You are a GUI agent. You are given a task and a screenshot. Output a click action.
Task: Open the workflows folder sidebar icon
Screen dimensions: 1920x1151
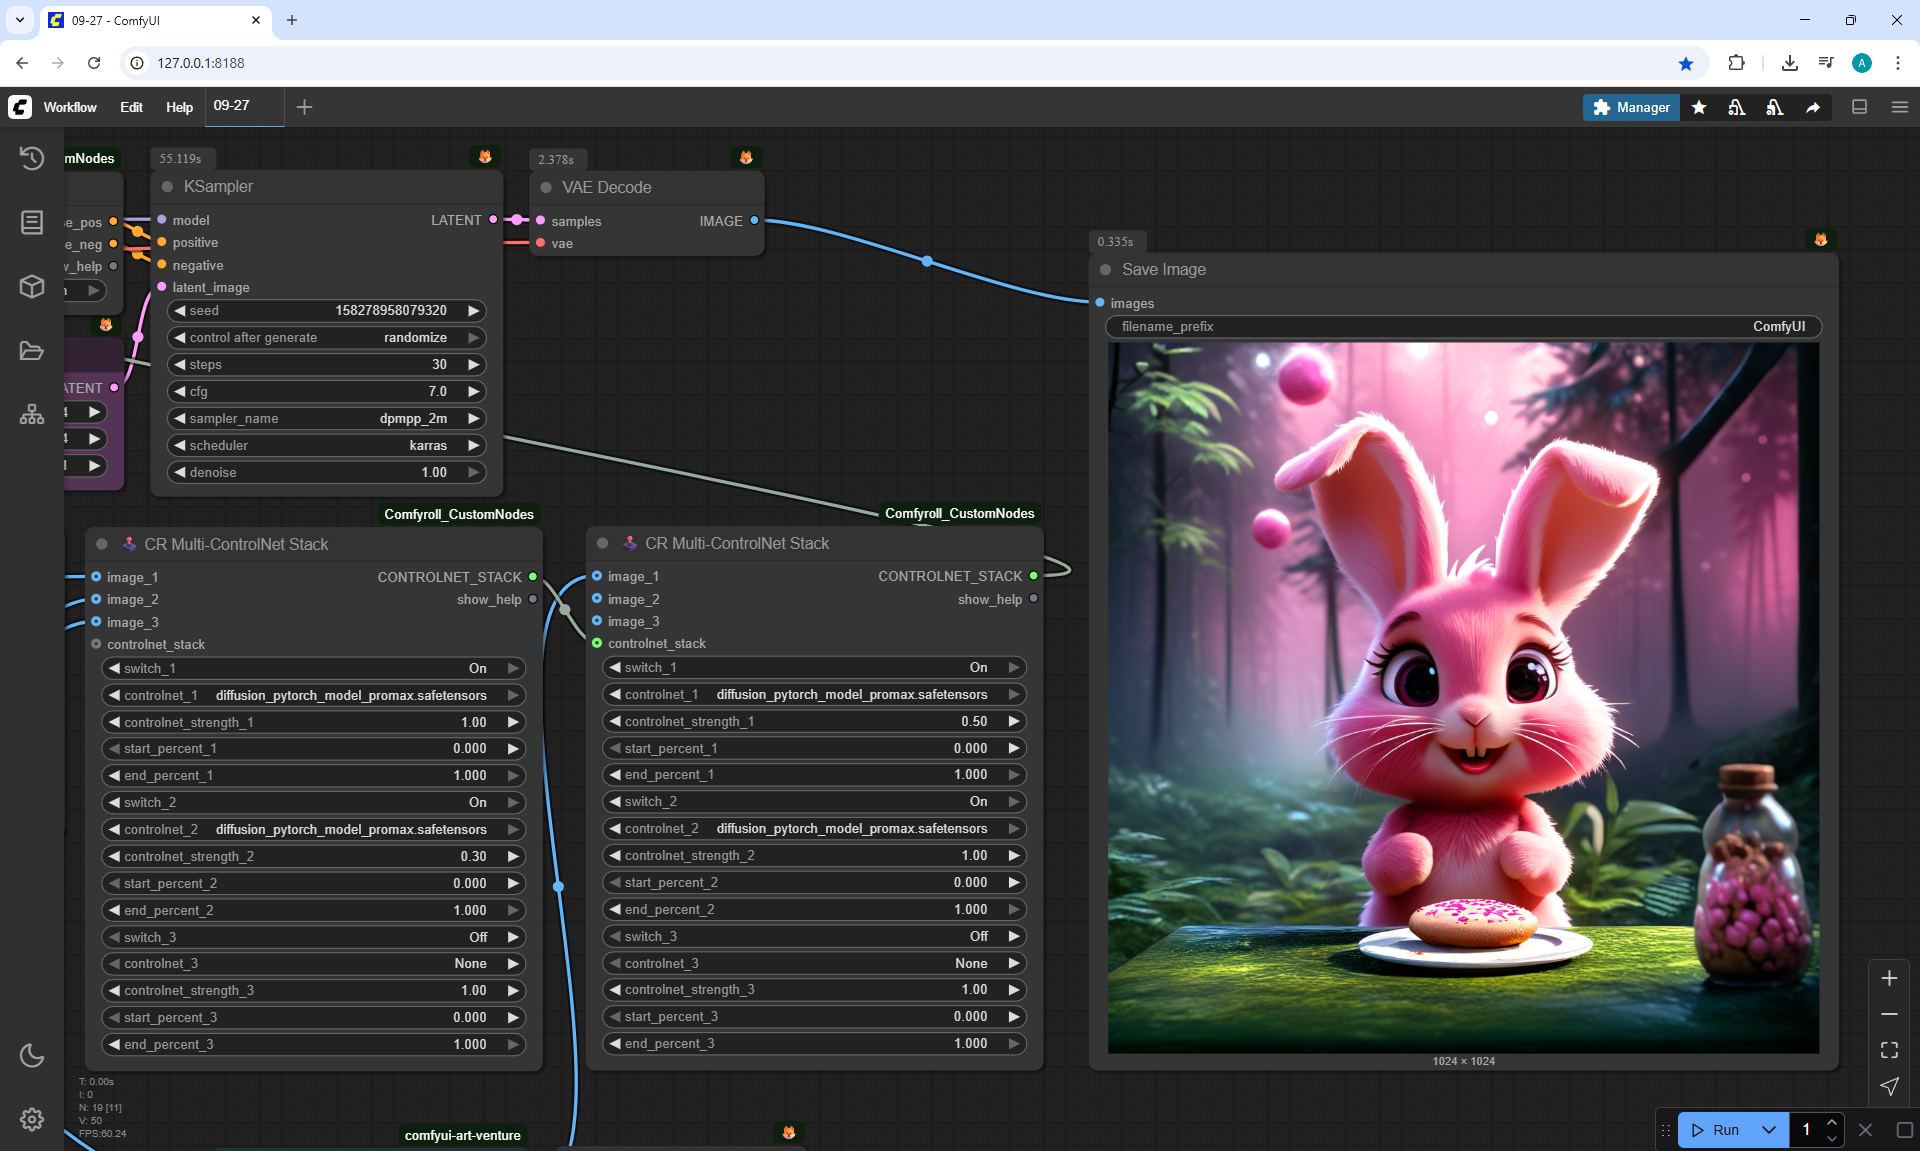[x=32, y=351]
